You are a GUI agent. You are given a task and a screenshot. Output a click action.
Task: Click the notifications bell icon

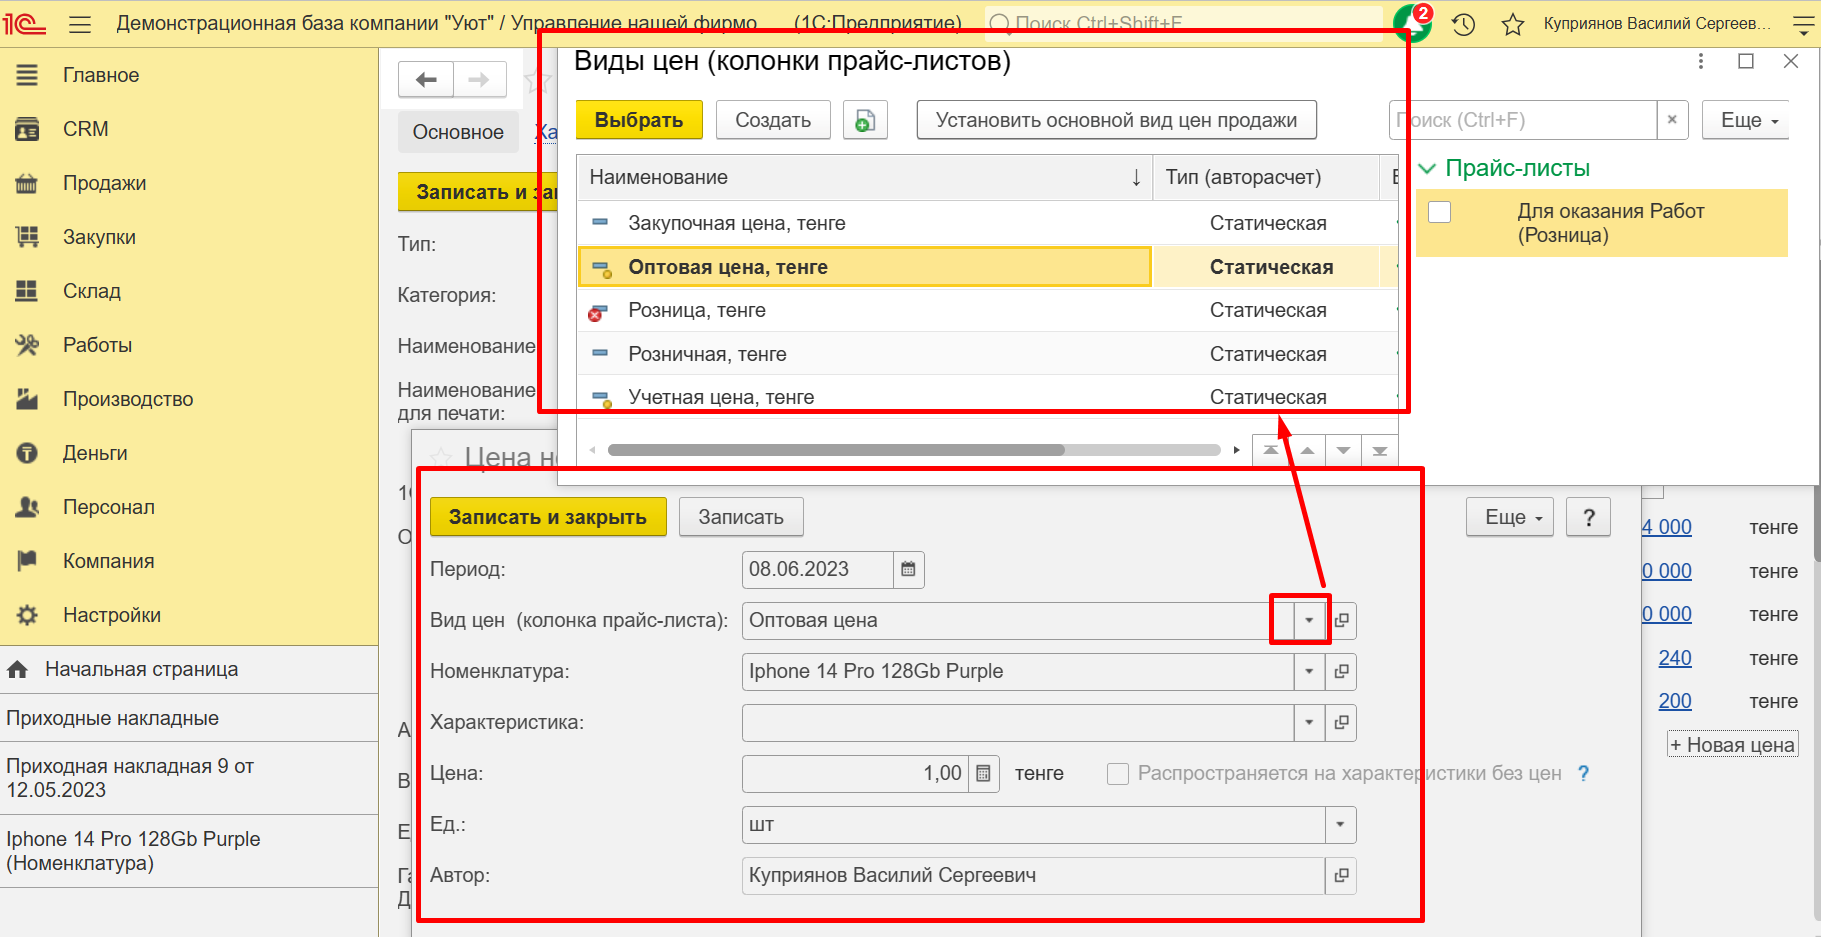pyautogui.click(x=1412, y=23)
